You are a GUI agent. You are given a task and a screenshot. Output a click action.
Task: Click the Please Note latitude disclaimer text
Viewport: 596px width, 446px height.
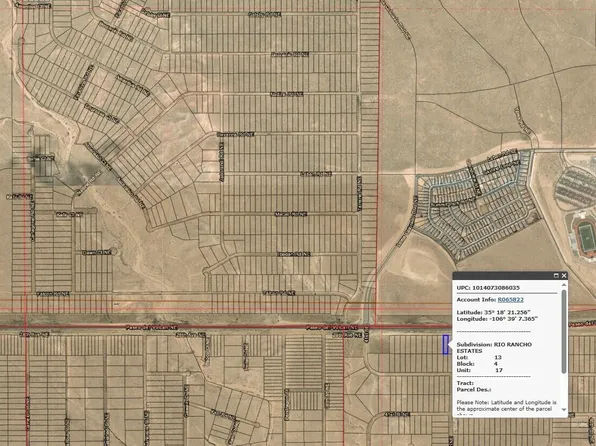[507, 407]
